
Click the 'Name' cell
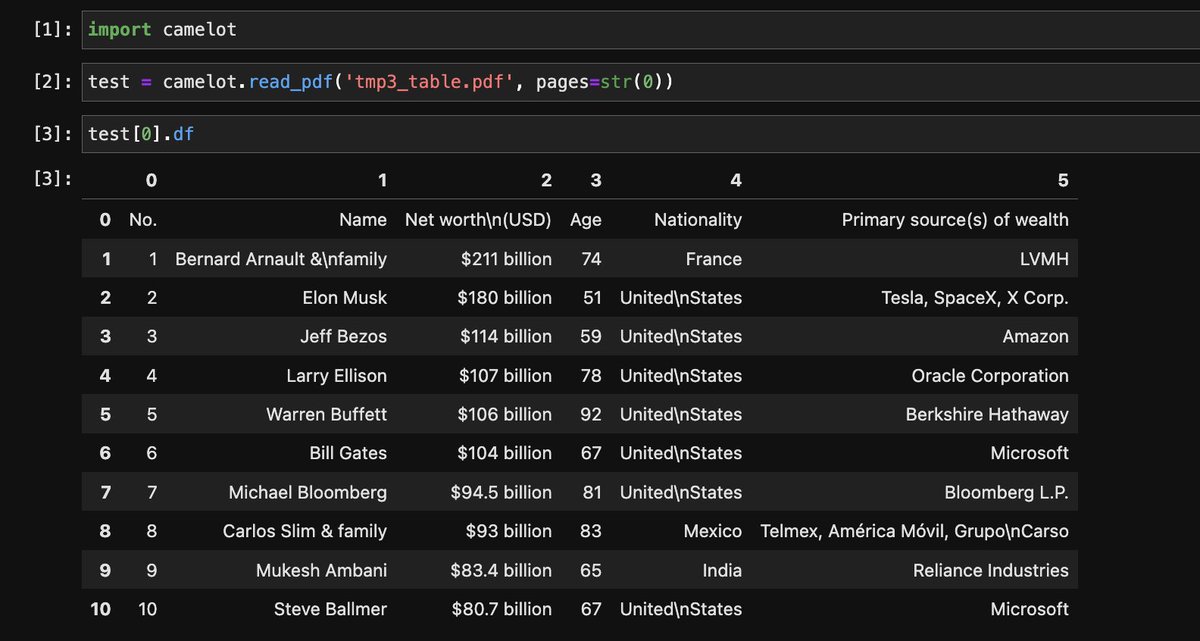point(363,220)
